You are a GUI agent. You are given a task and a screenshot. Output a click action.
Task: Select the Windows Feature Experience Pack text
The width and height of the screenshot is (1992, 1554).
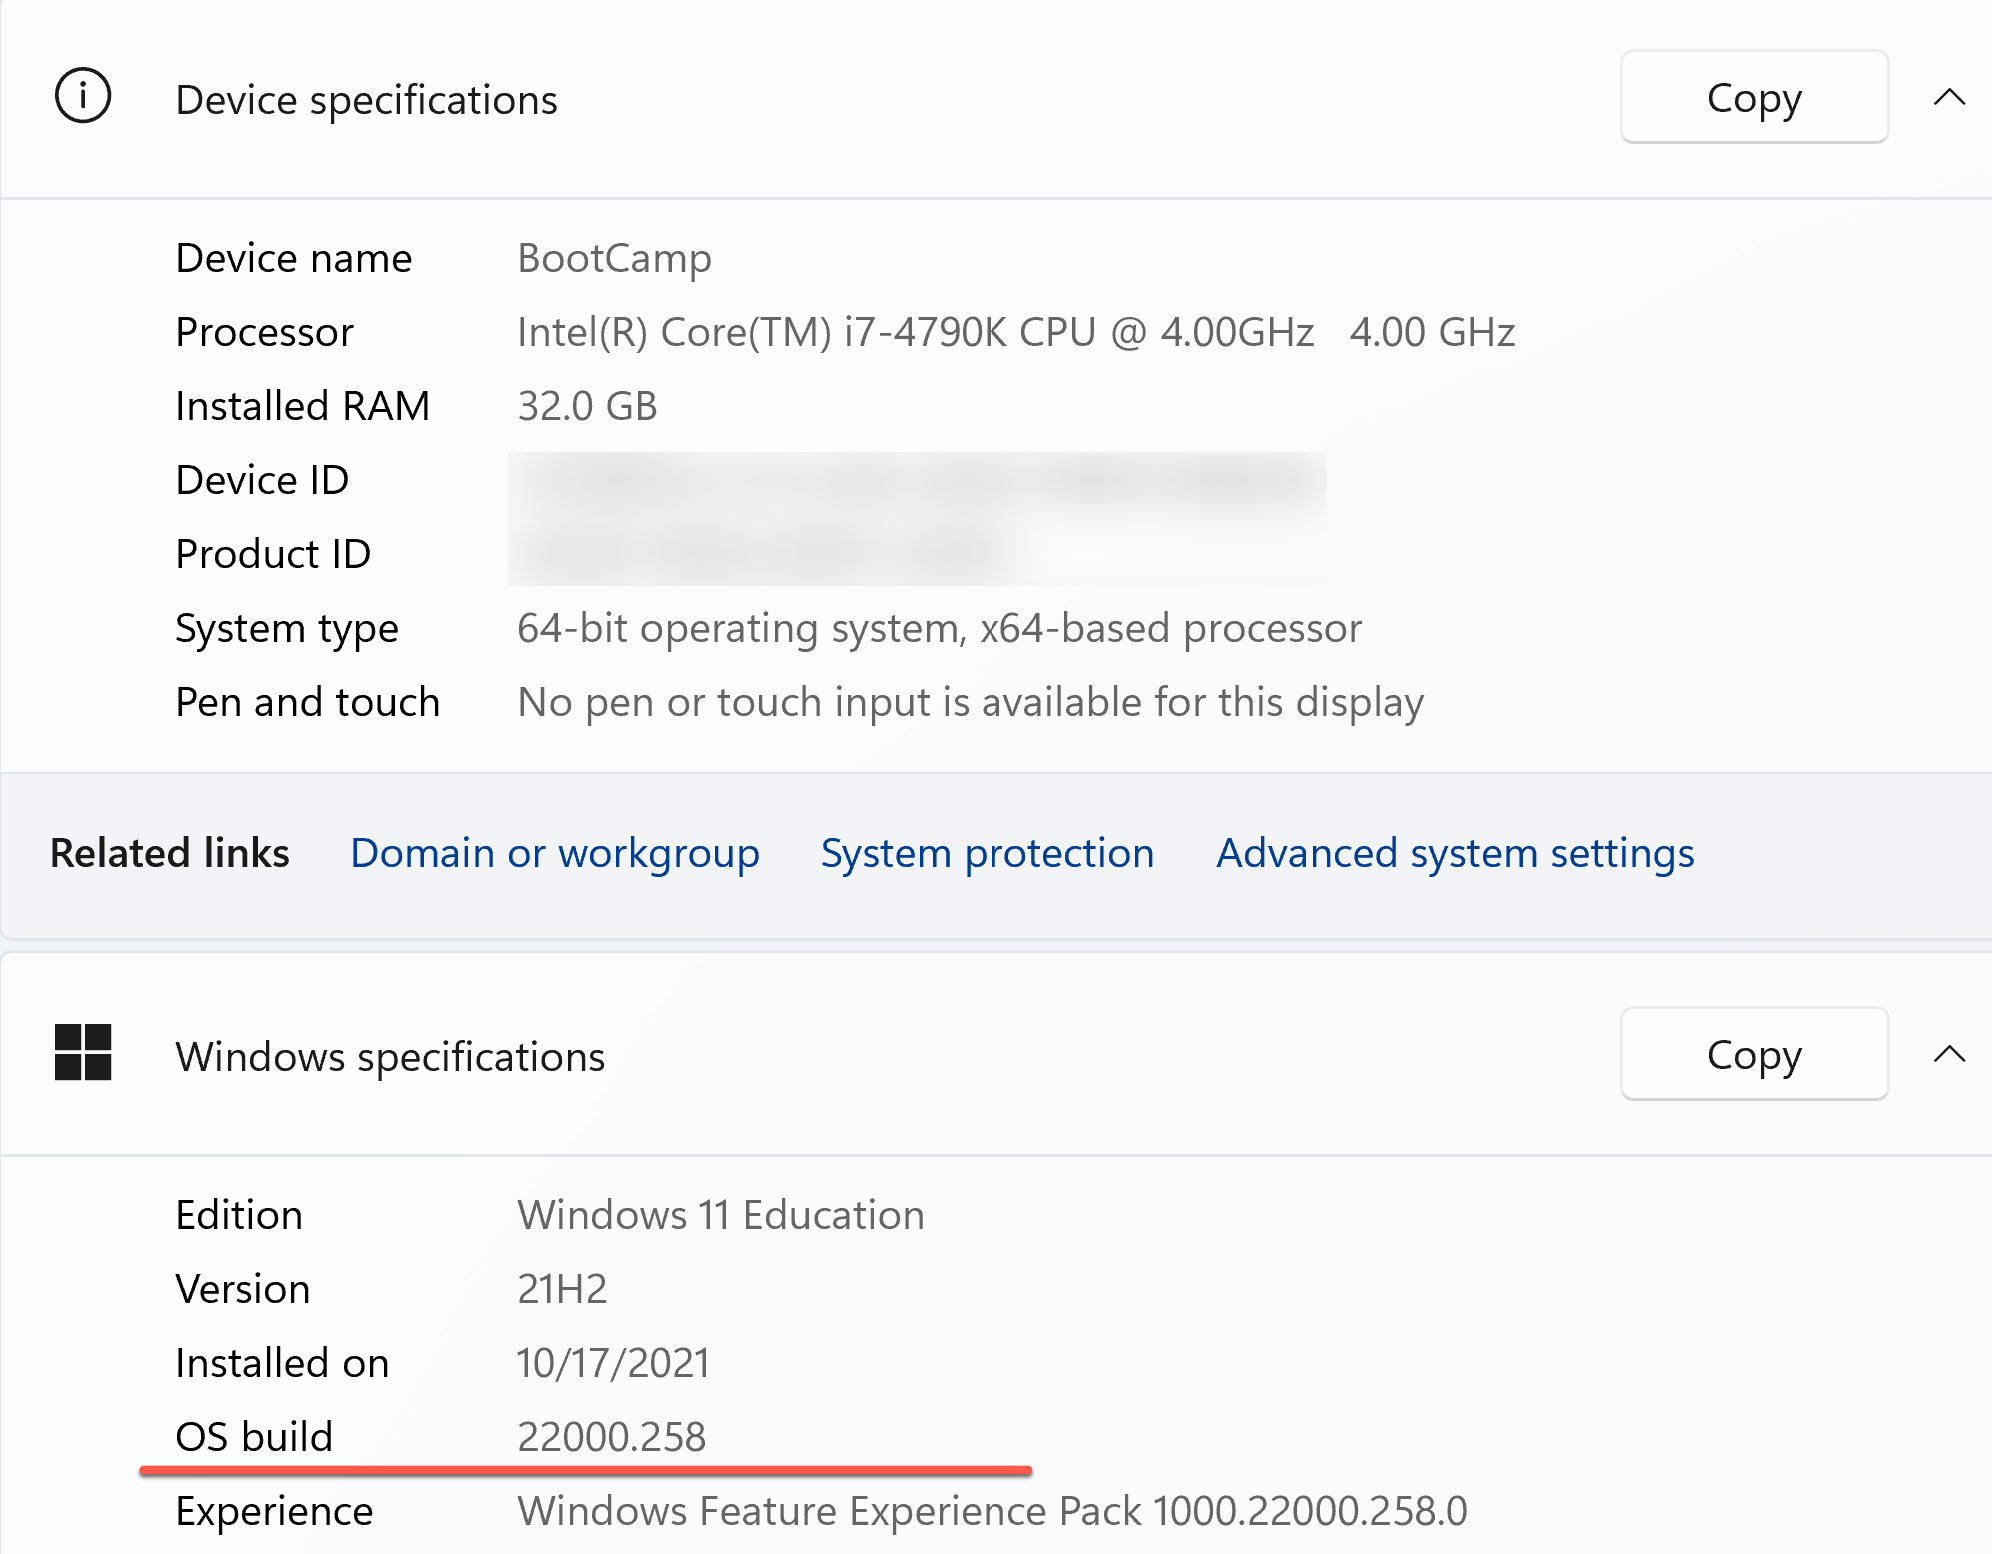tap(992, 1511)
